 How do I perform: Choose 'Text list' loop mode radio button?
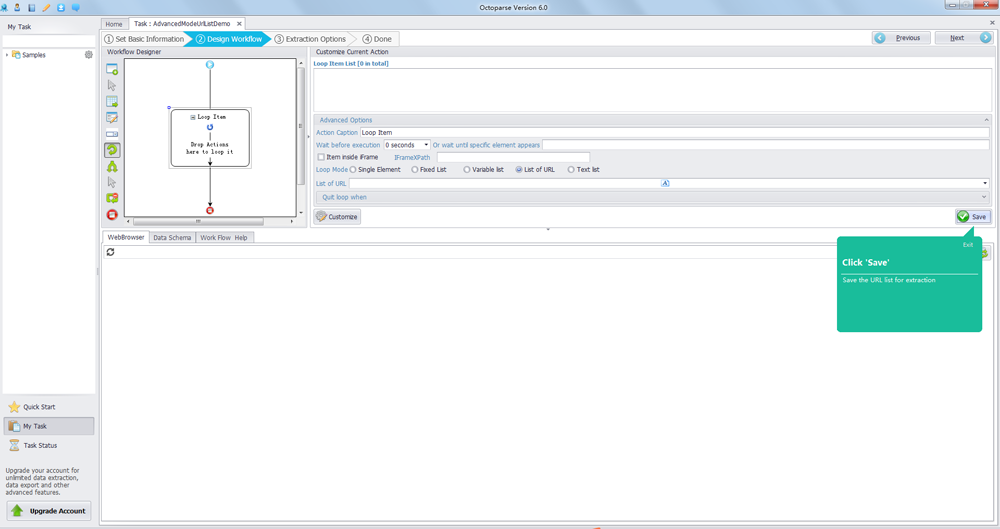[x=571, y=170]
